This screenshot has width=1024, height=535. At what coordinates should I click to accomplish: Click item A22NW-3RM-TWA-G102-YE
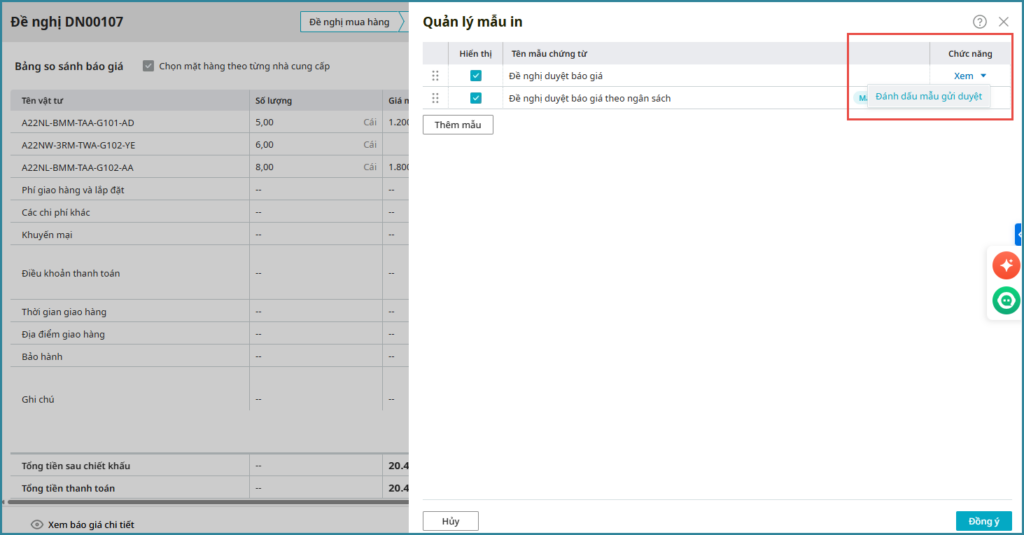(78, 145)
